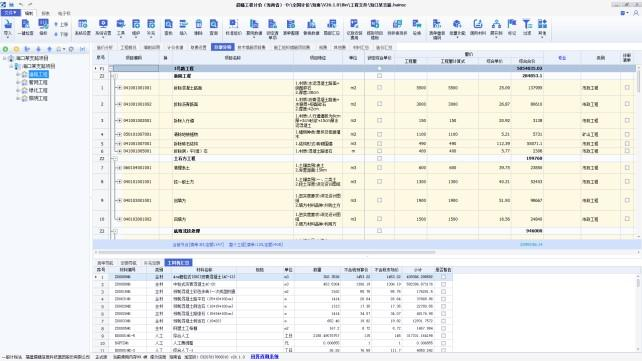Open the 取费设置 sub-tab

[x=199, y=47]
